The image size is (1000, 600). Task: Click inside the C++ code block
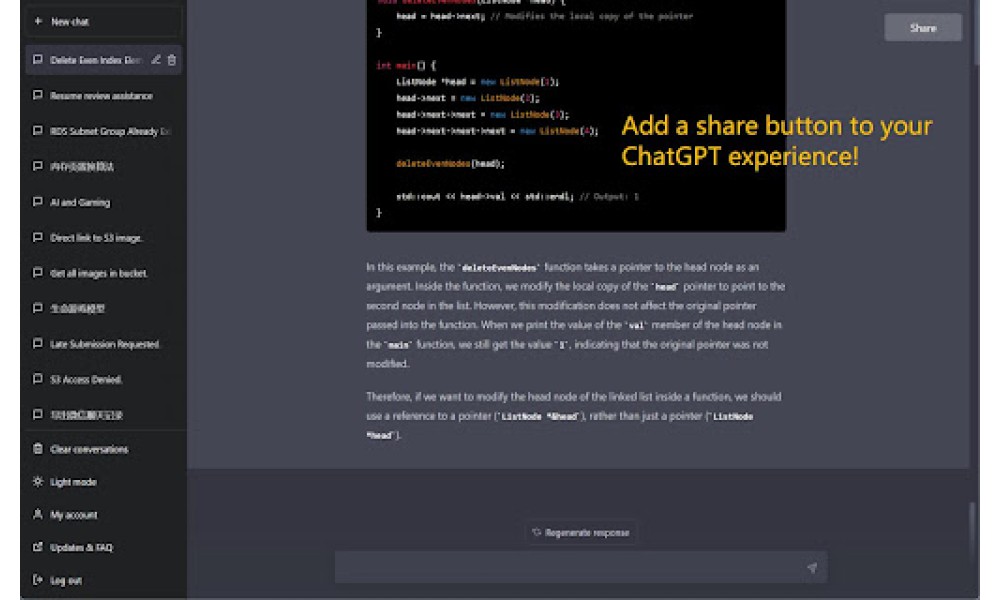click(x=576, y=115)
